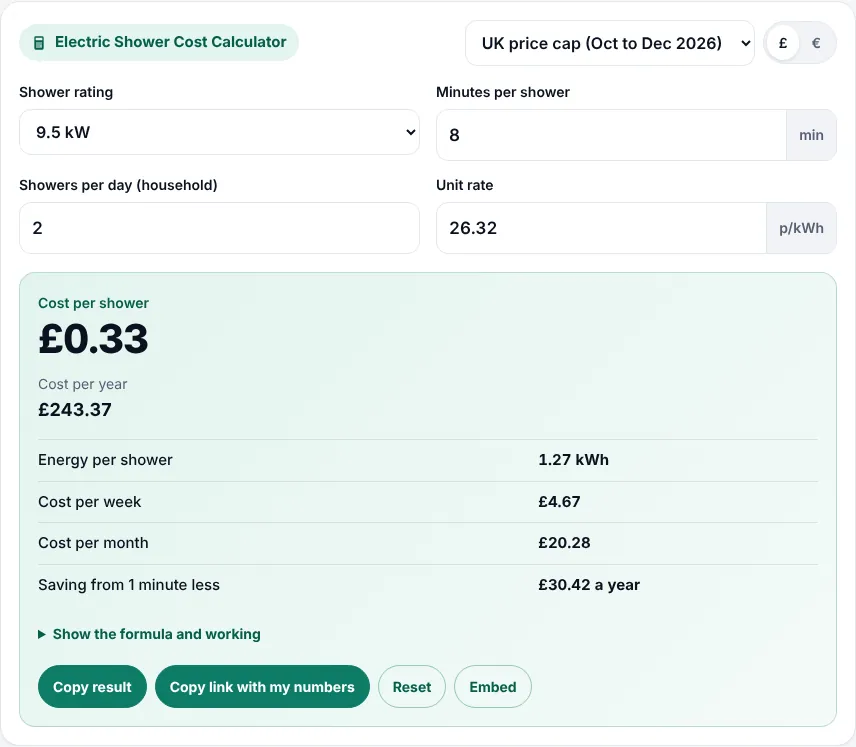Click the Cost per year label
Viewport: 856px width, 747px height.
coord(82,384)
